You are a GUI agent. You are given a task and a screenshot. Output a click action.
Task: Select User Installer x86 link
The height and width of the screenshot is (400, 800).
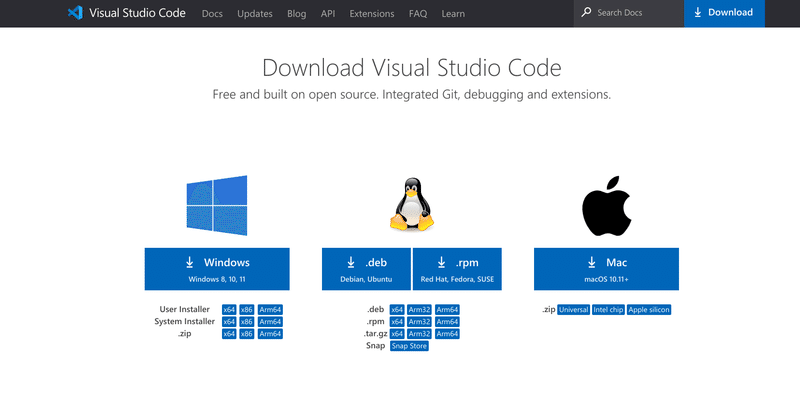pos(247,310)
